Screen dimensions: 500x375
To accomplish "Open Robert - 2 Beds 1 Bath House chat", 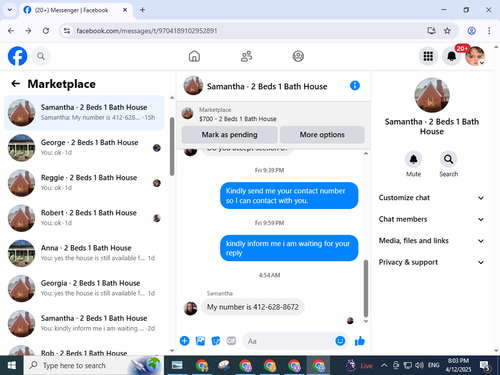I will click(84, 218).
